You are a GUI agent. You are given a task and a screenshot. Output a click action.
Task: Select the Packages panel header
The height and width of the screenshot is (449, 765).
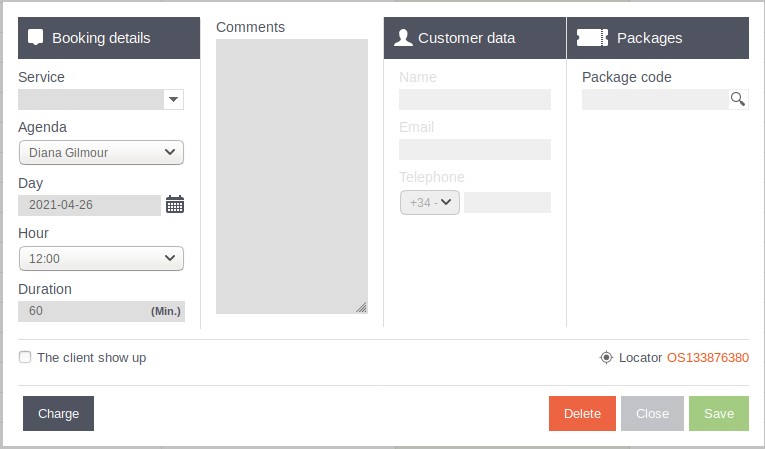pos(658,38)
